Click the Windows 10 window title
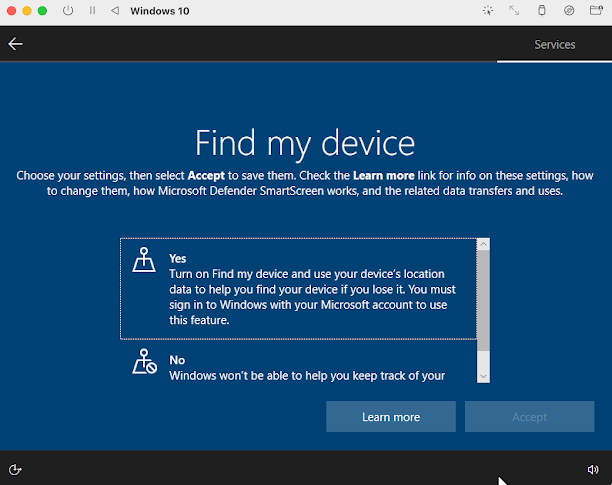Screen dimensions: 612x485 click(160, 11)
